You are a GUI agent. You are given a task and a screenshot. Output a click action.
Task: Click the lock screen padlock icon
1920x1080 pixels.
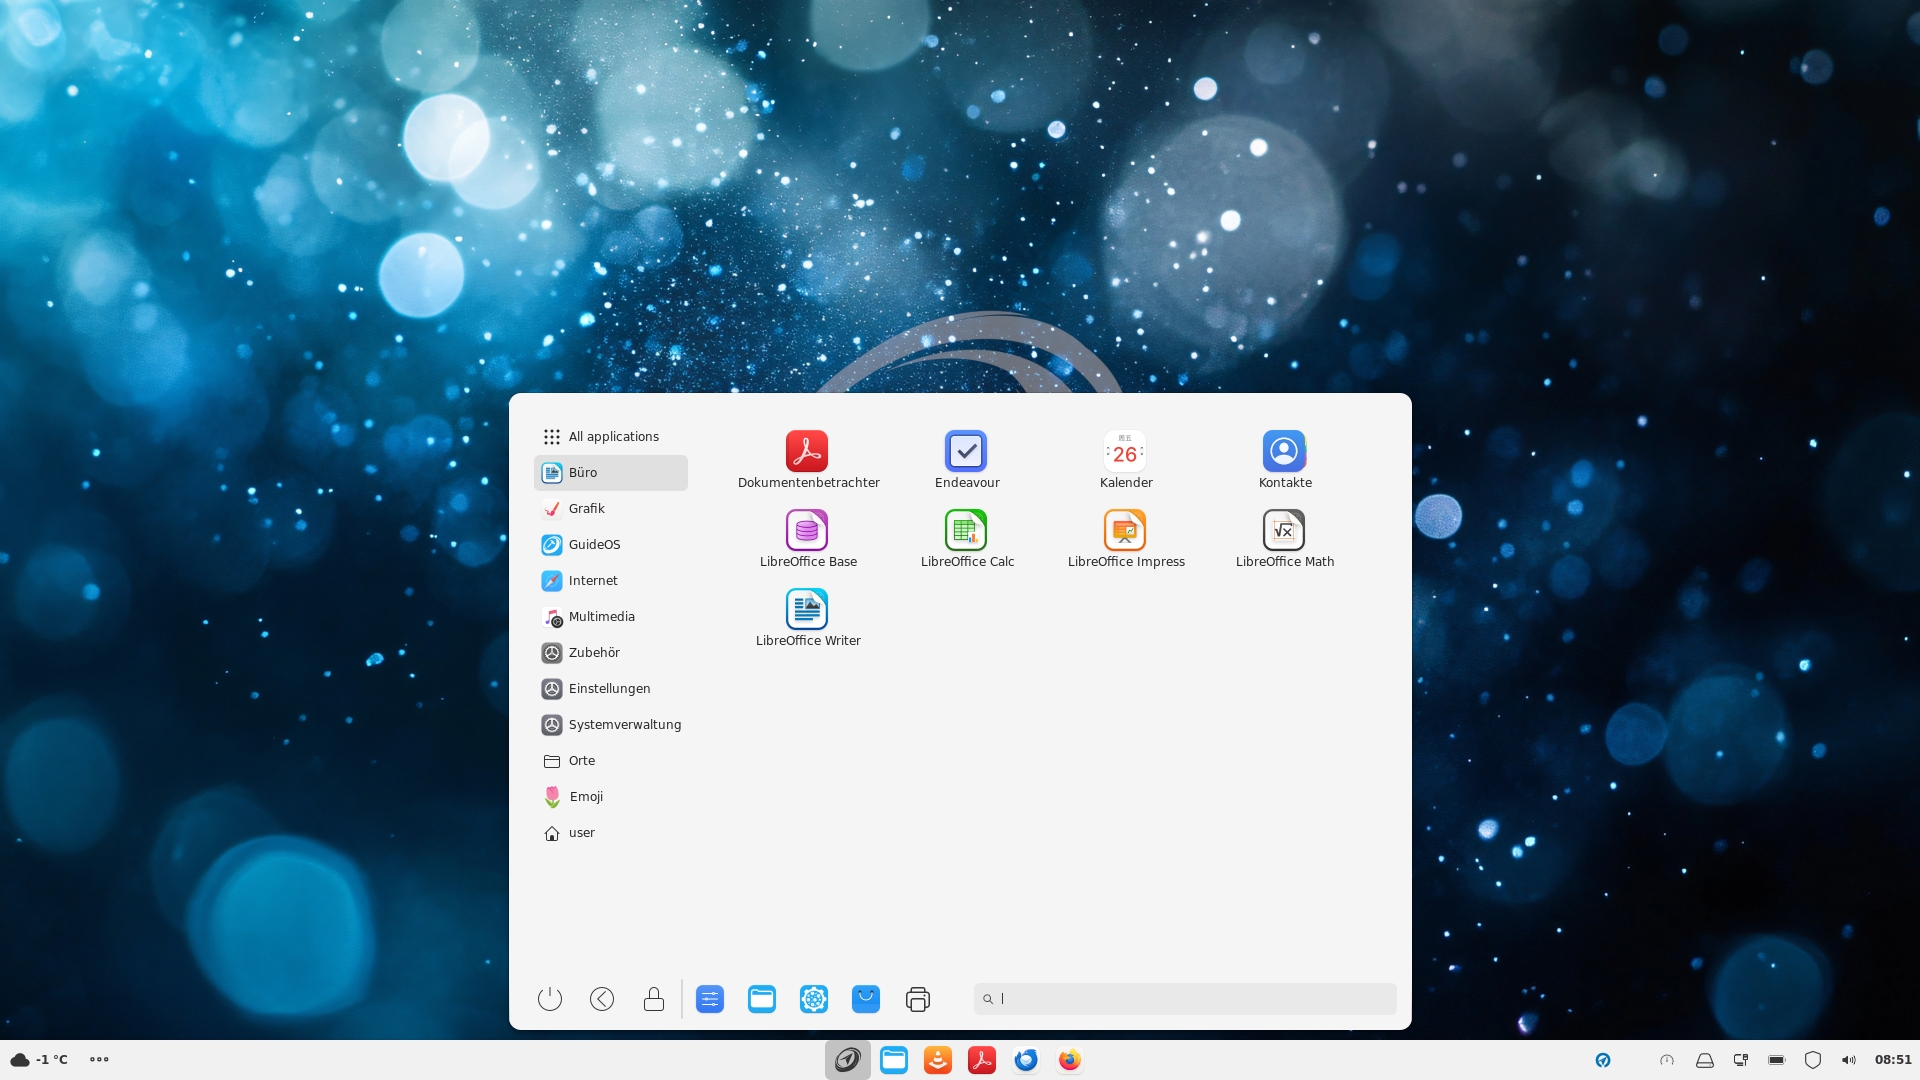[654, 999]
